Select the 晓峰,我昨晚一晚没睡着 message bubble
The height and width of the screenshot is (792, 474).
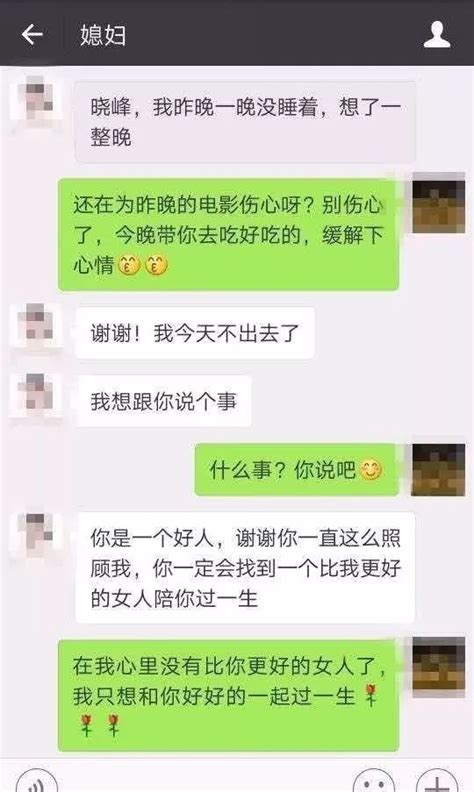point(246,122)
